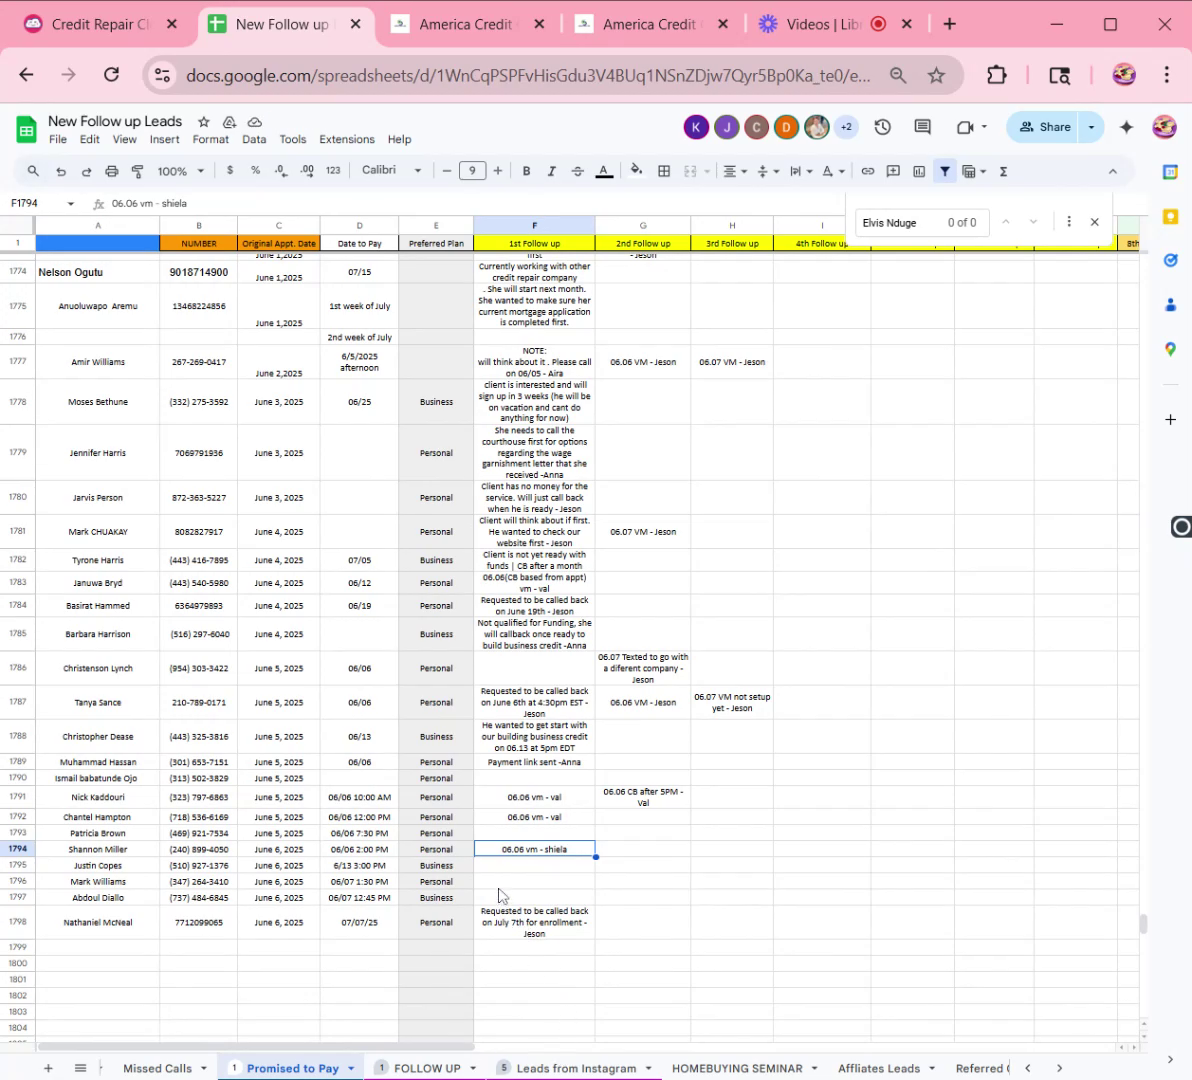Screen dimensions: 1192x1080
Task: Click the Share button
Action: 1045,127
